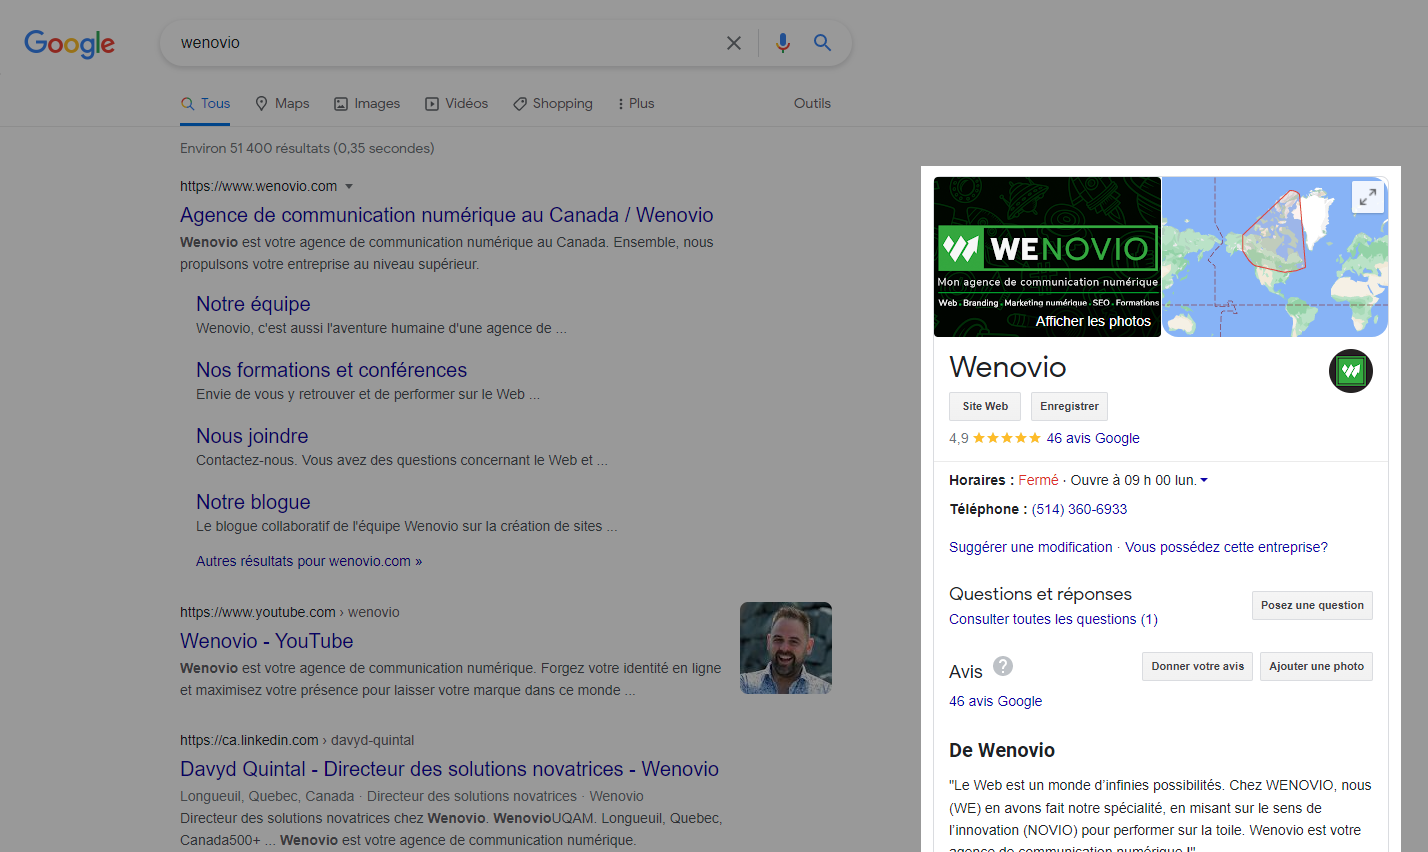This screenshot has width=1428, height=852.
Task: Open the Wenovio round logo icon
Action: point(1351,371)
